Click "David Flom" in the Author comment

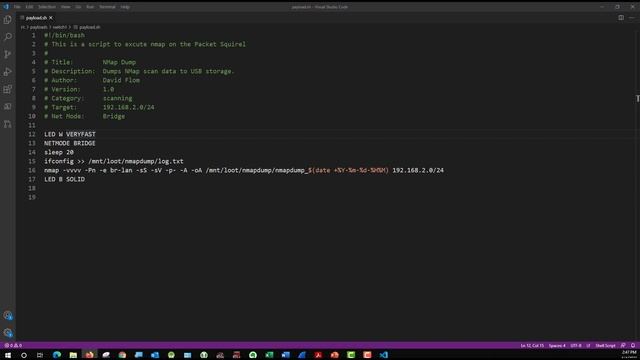point(121,80)
